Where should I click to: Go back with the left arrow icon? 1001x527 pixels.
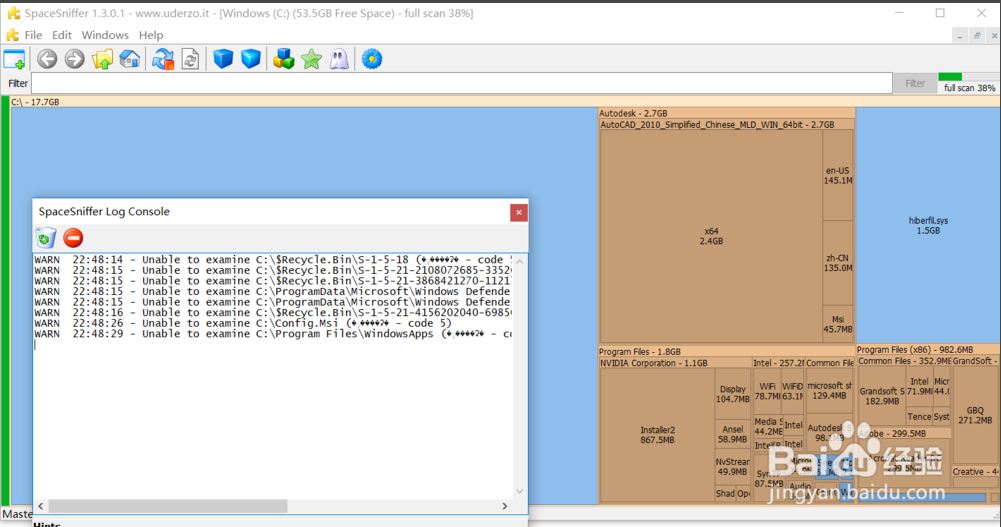pos(47,59)
